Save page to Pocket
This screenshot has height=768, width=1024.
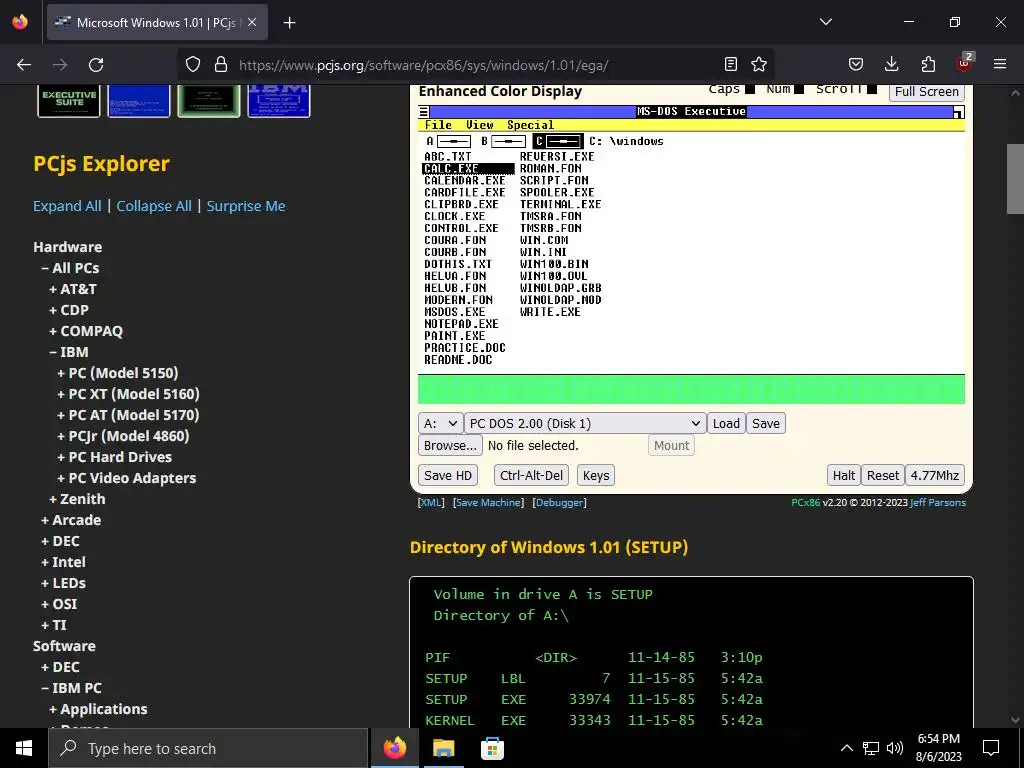click(856, 65)
